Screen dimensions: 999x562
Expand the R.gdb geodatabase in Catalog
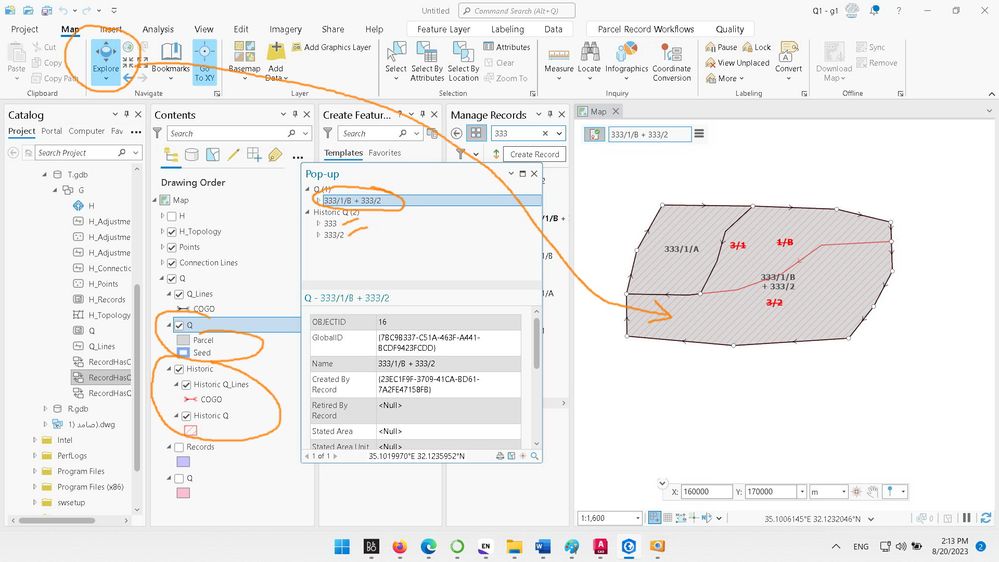[45, 408]
